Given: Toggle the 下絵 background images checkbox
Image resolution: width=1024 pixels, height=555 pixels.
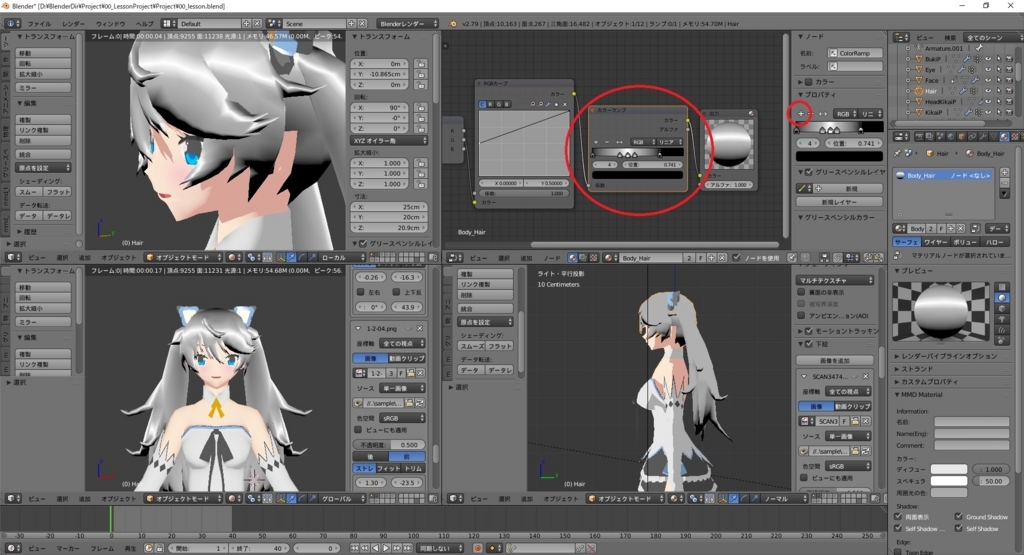Looking at the screenshot, I should pyautogui.click(x=808, y=343).
